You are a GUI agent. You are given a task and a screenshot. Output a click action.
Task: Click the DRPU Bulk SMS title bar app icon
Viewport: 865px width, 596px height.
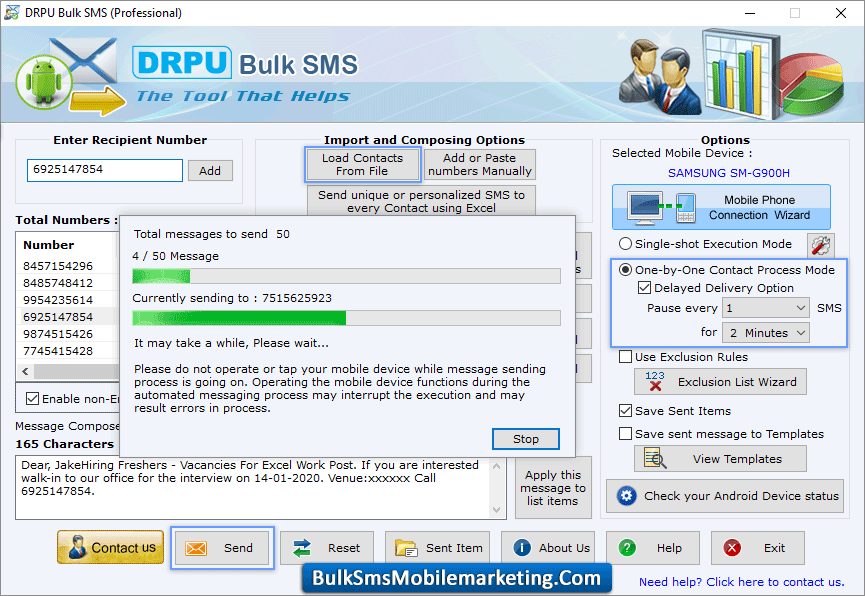tap(11, 12)
